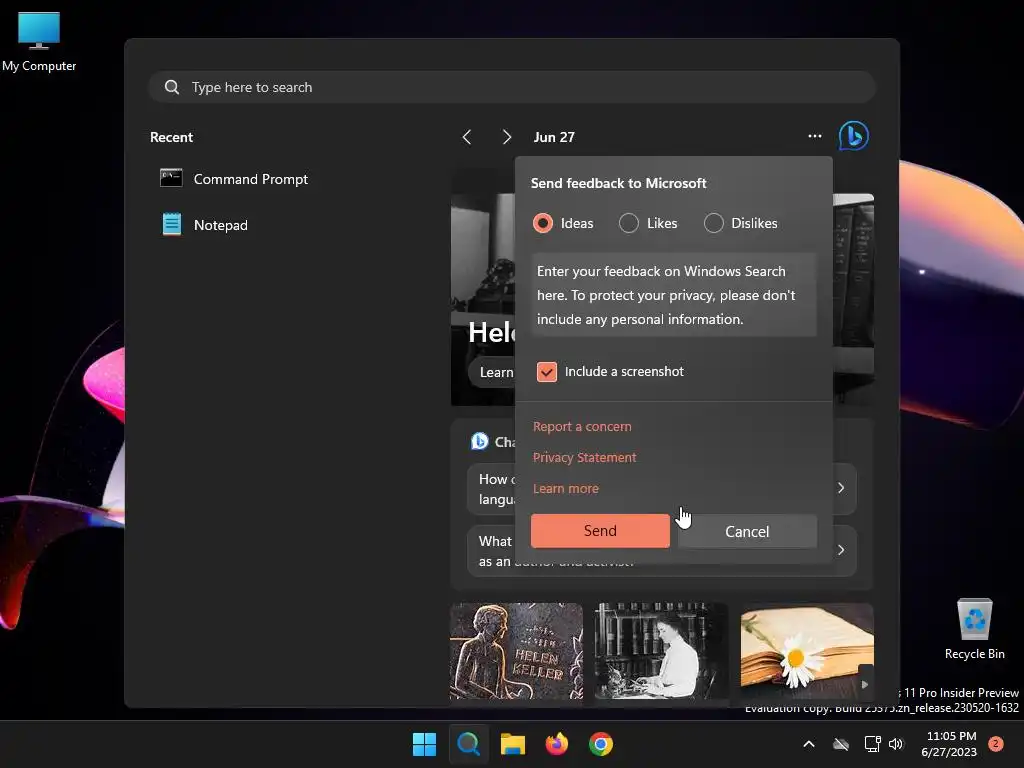Viewport: 1024px width, 768px height.
Task: Open the Bing Chat icon in search panel
Action: (x=853, y=136)
